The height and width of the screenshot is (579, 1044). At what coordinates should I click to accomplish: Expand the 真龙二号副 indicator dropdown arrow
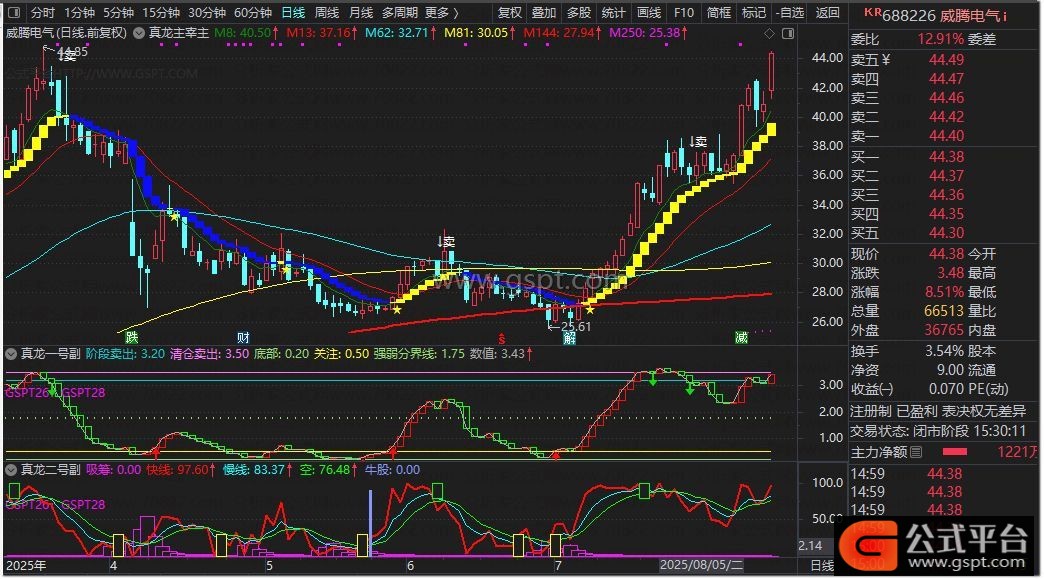pyautogui.click(x=11, y=470)
